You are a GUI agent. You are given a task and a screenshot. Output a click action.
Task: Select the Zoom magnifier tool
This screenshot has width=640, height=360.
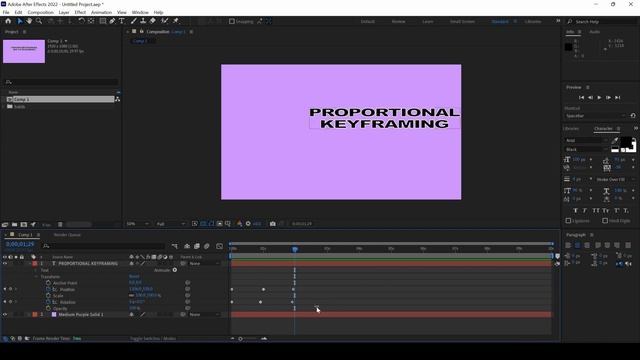coord(39,21)
